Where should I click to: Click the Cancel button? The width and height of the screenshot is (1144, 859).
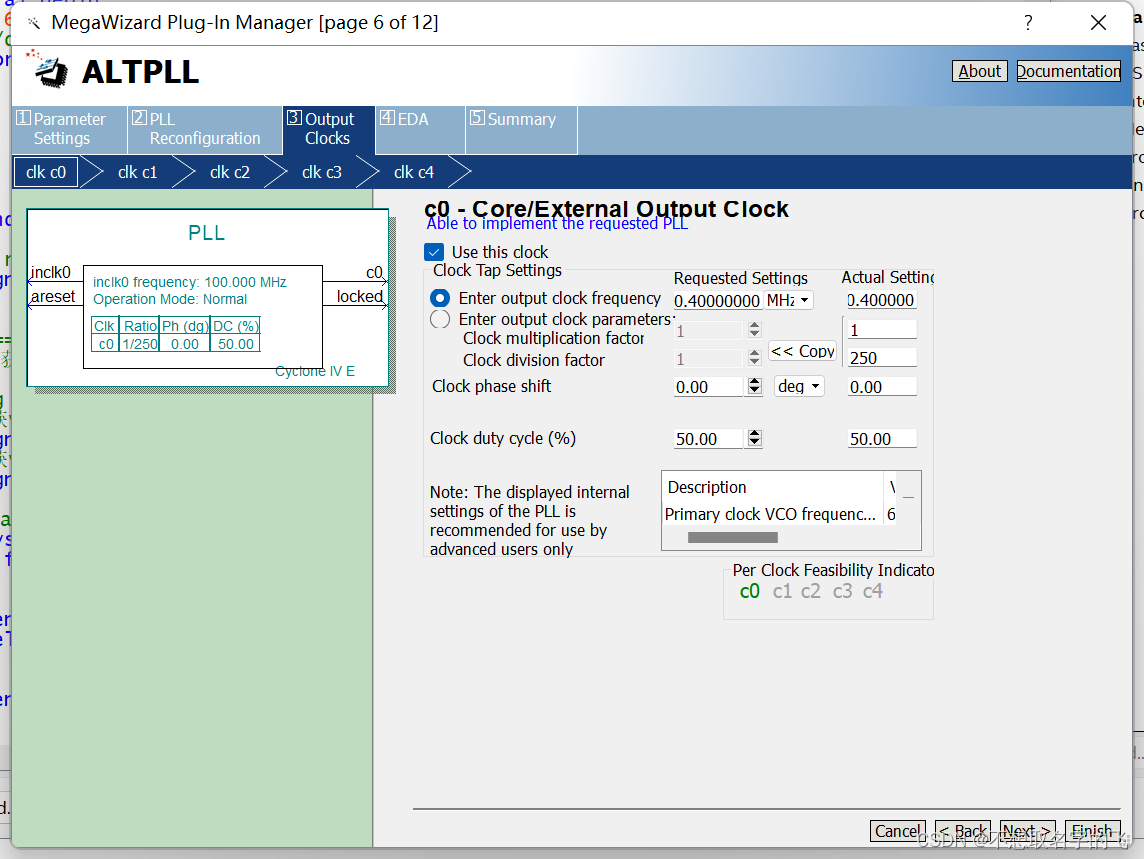coord(897,831)
